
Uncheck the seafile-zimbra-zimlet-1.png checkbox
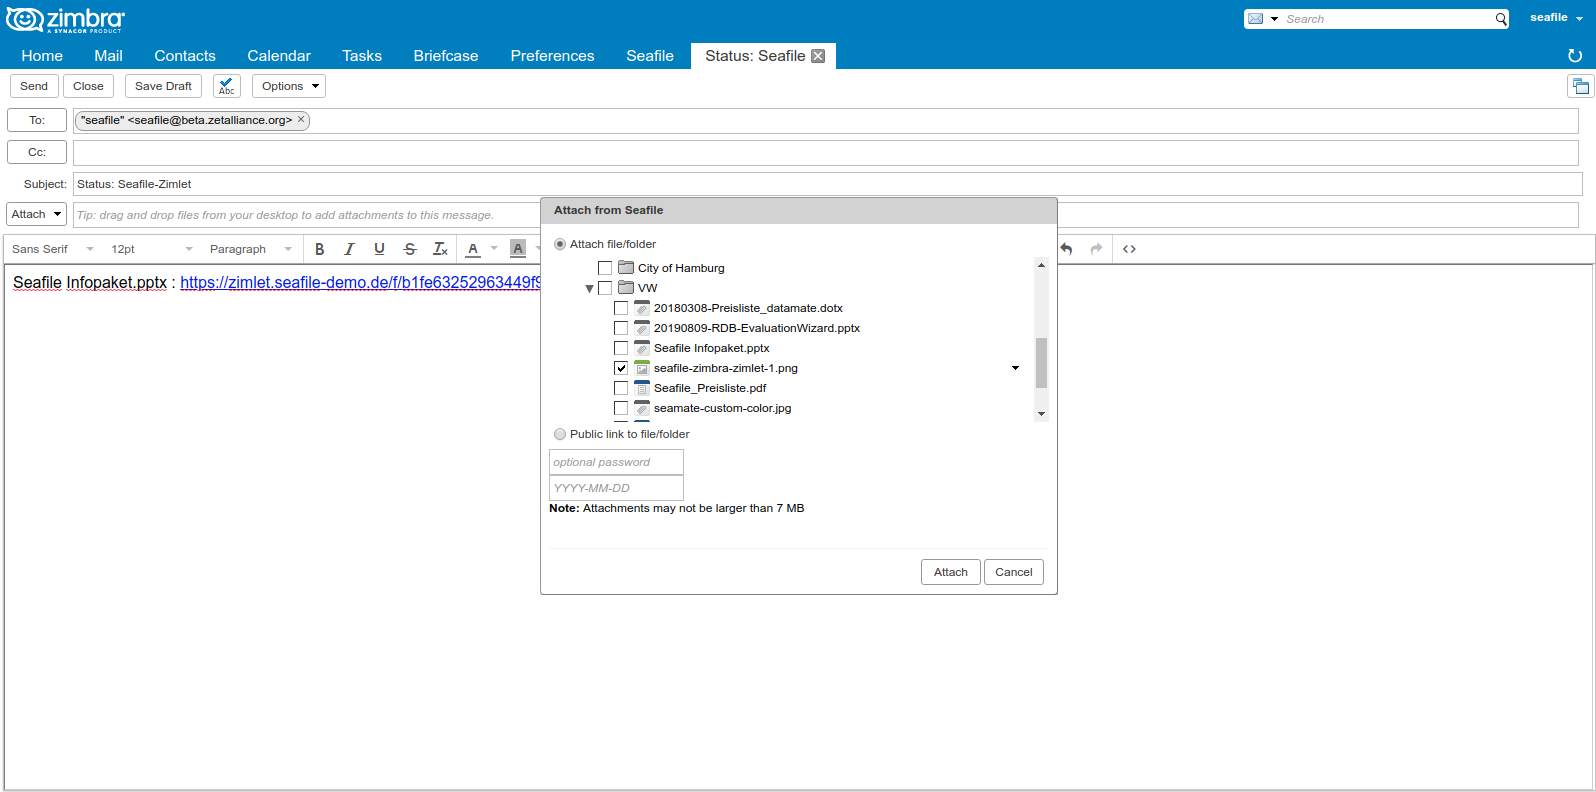(x=621, y=368)
